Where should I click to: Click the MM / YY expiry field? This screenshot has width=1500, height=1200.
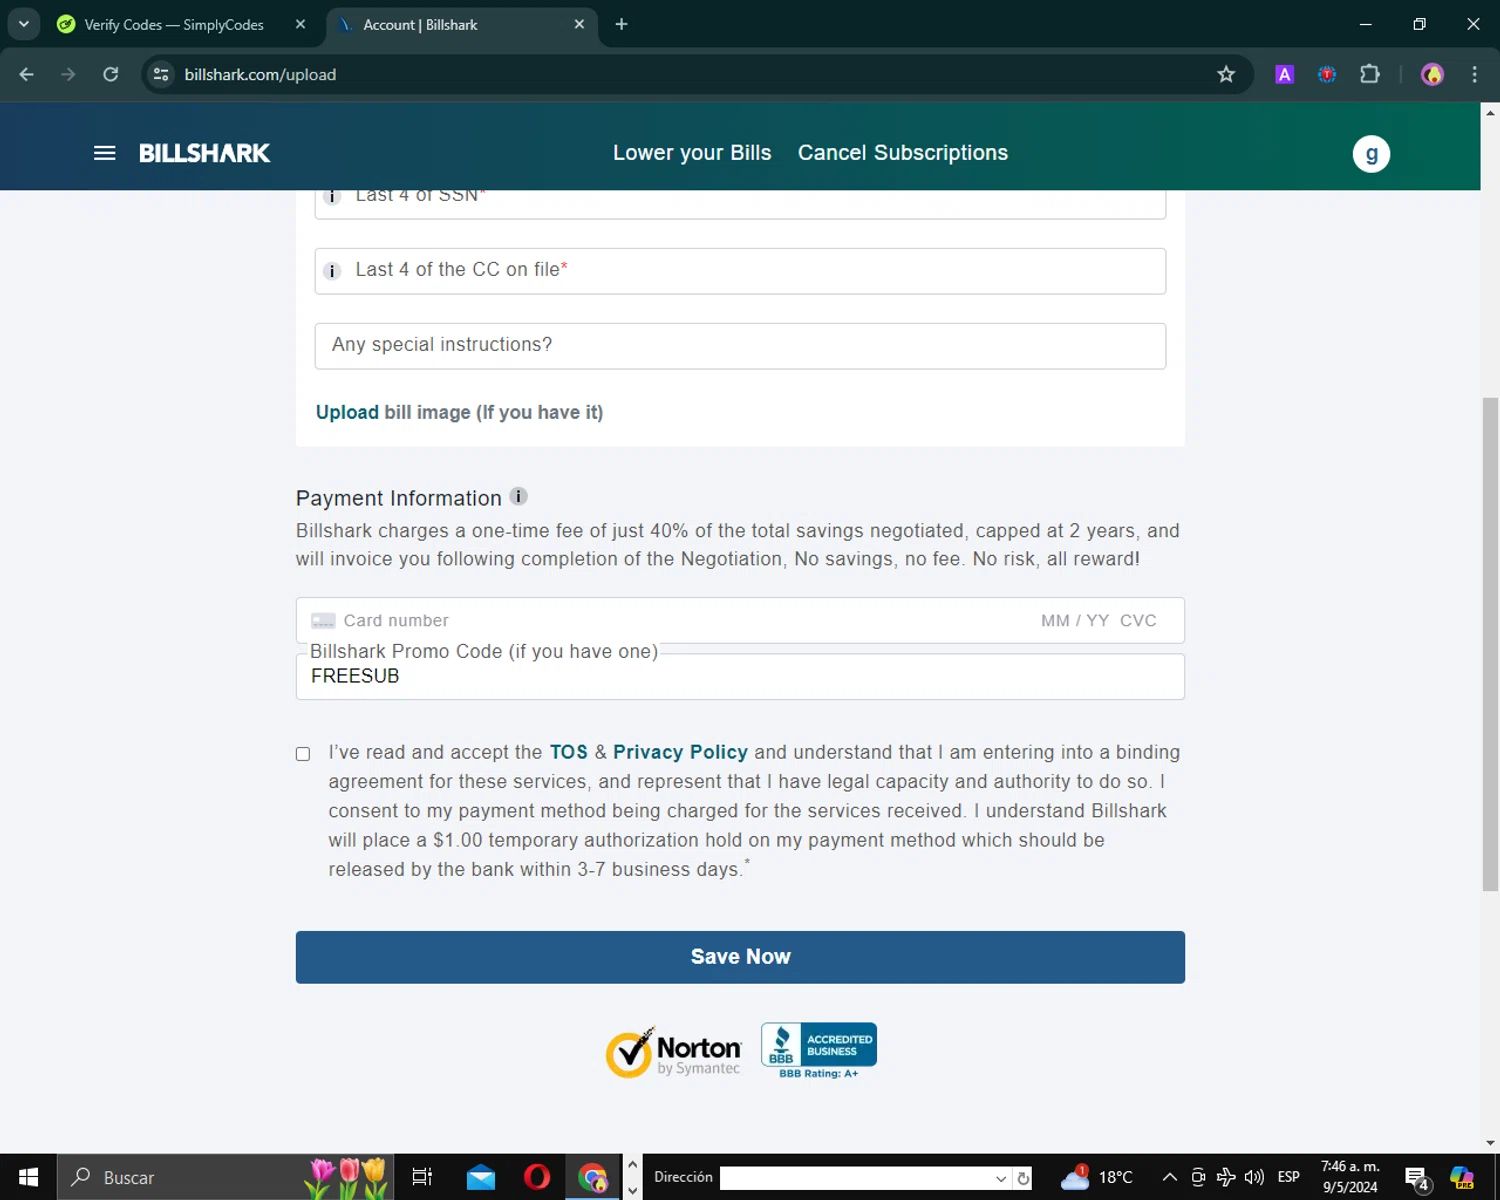1075,621
